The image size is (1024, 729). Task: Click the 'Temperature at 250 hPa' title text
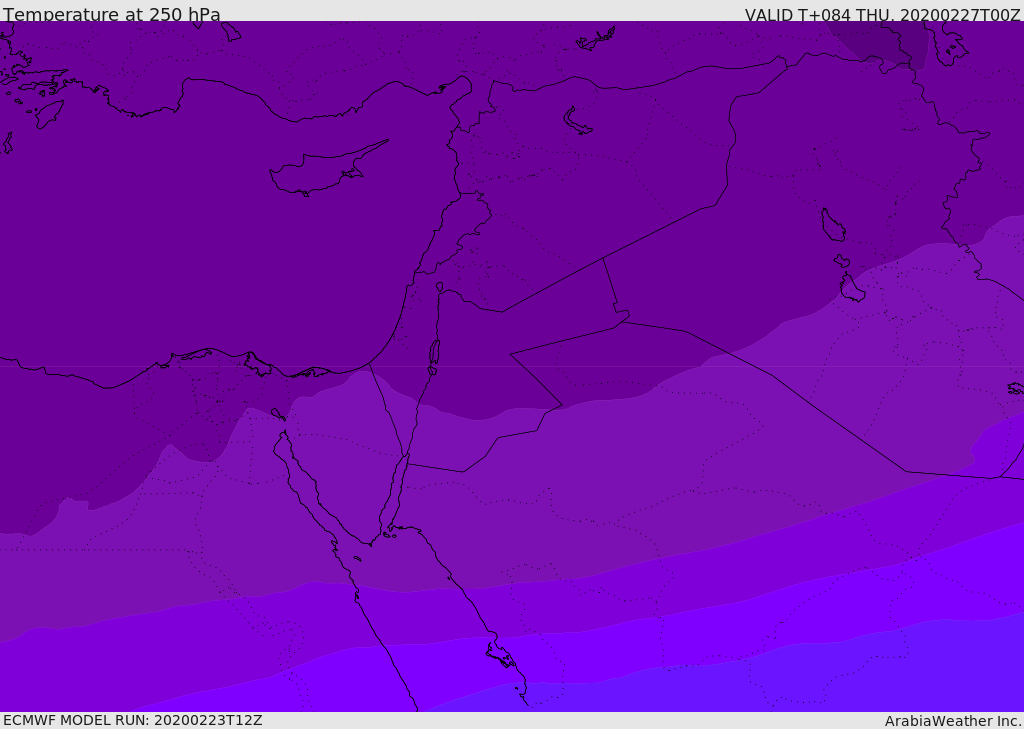coord(112,14)
